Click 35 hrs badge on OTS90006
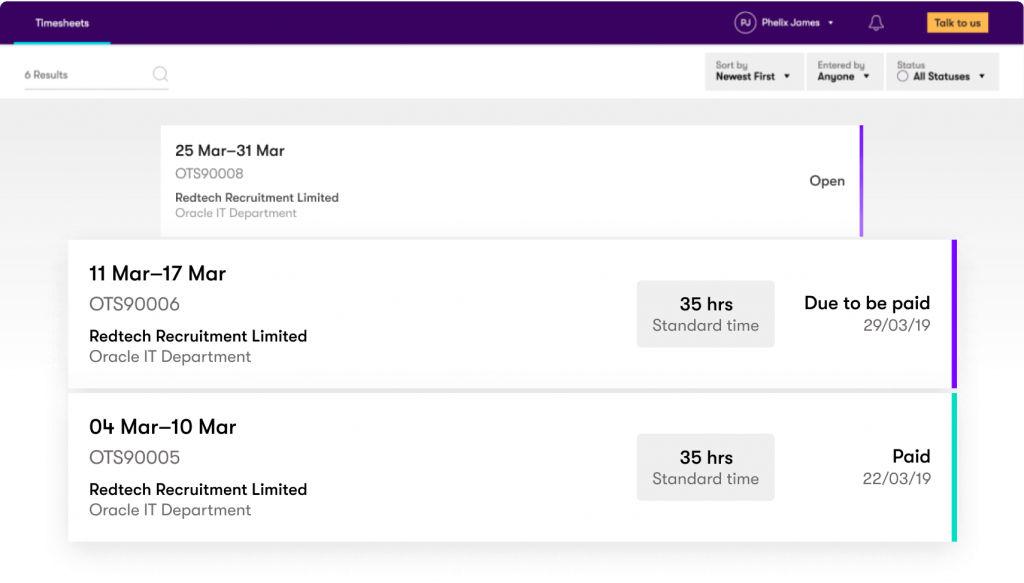Viewport: 1024px width, 583px height. click(705, 314)
